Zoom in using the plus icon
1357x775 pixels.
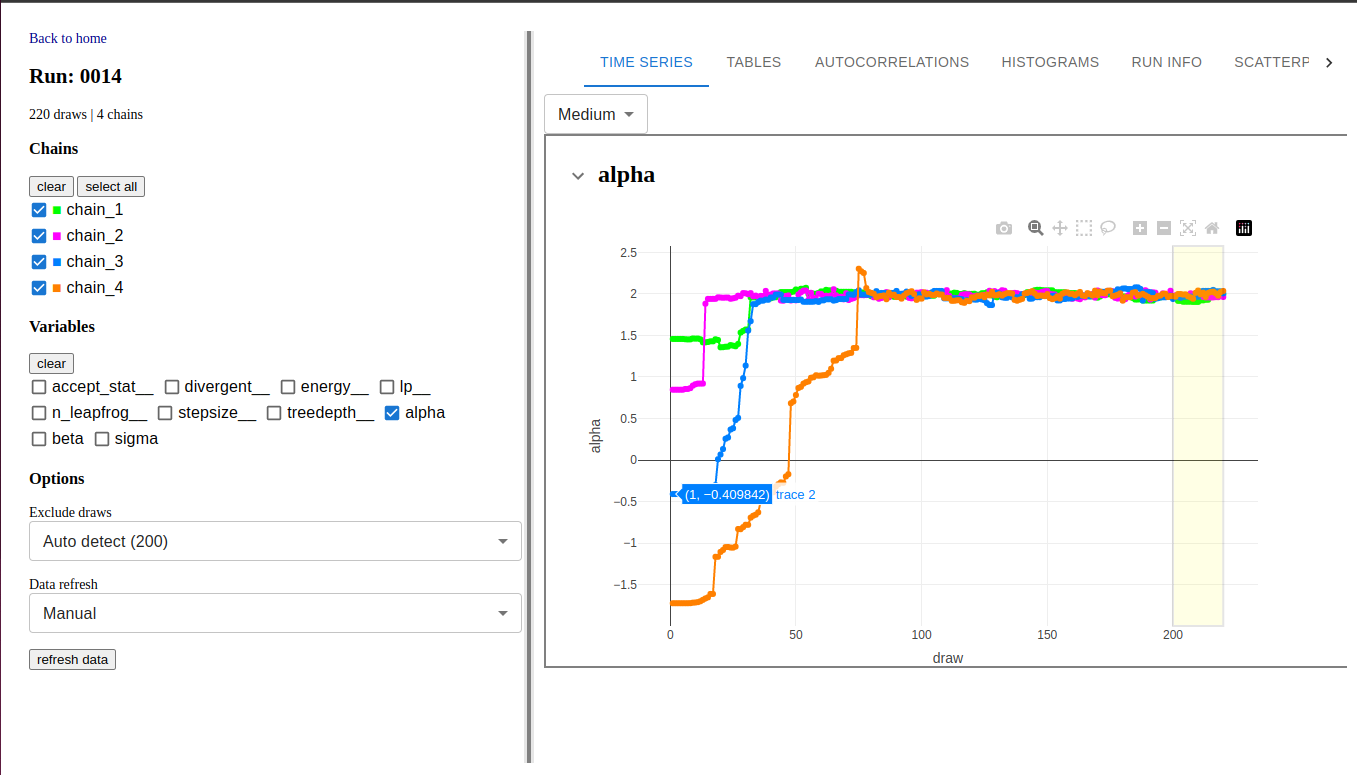point(1140,228)
